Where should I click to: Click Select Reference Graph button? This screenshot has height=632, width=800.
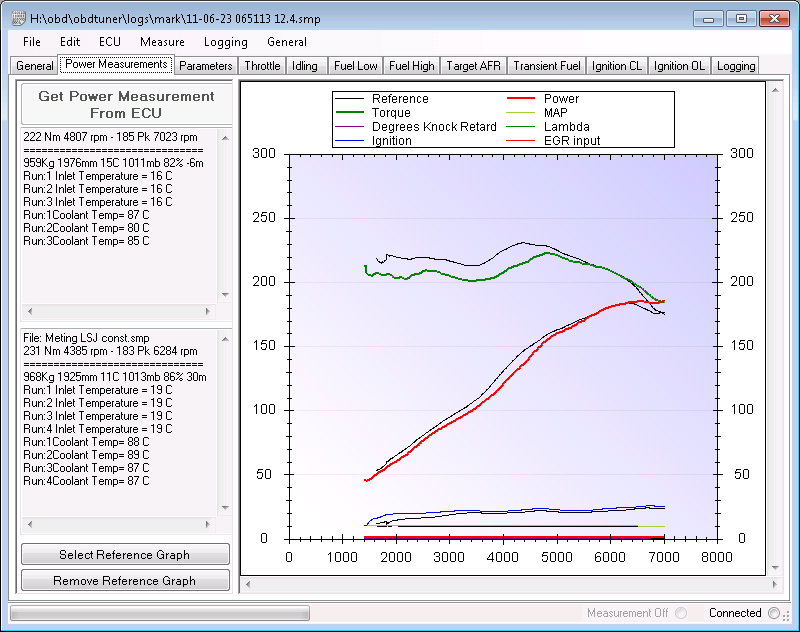coord(125,554)
